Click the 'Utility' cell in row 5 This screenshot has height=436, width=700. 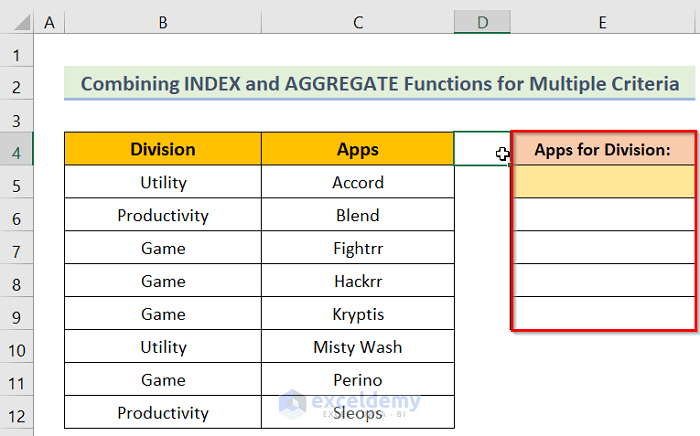coord(163,182)
